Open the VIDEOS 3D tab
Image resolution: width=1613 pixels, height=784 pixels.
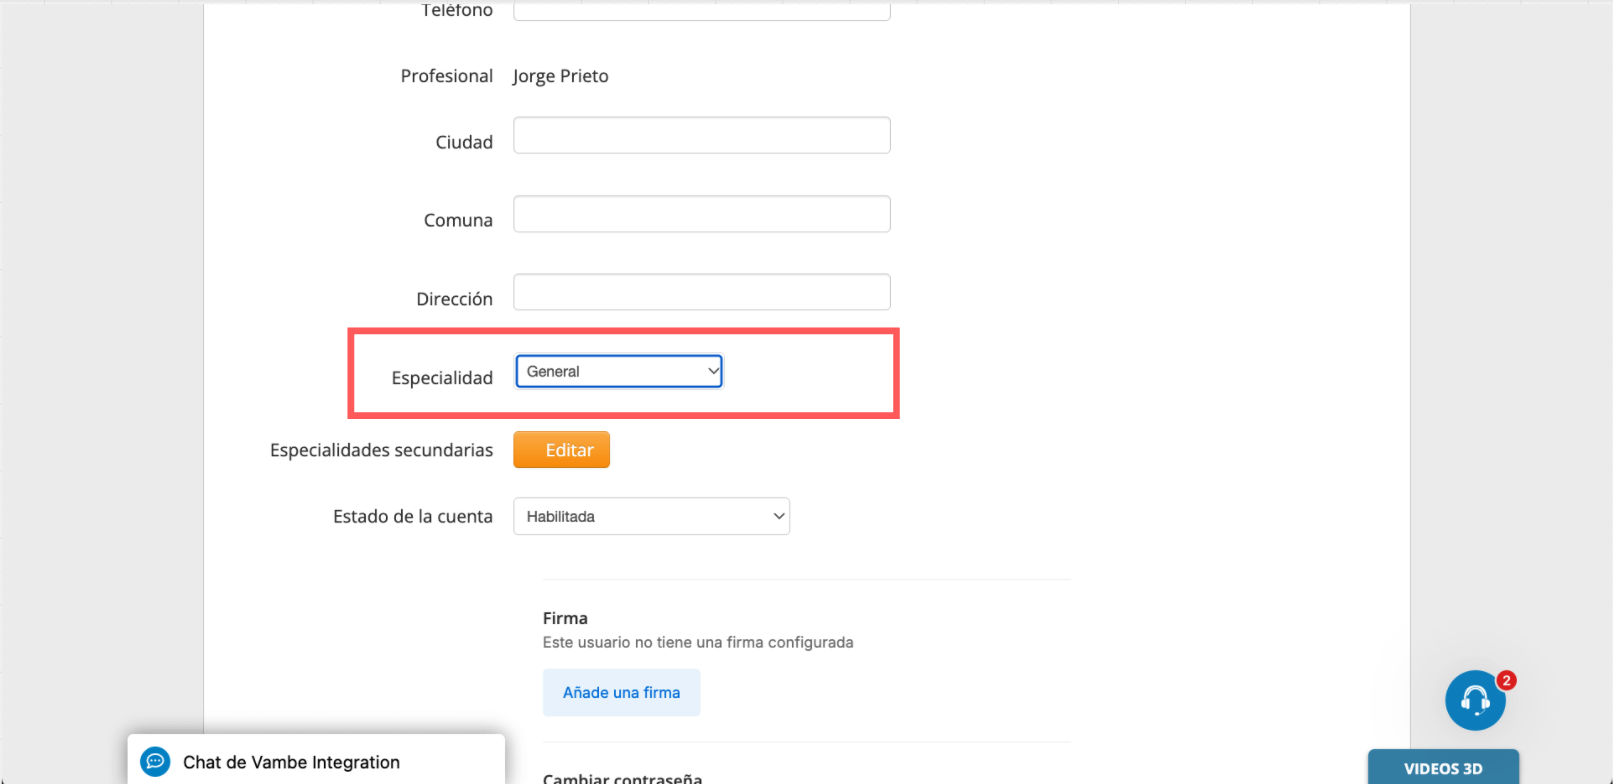1442,768
